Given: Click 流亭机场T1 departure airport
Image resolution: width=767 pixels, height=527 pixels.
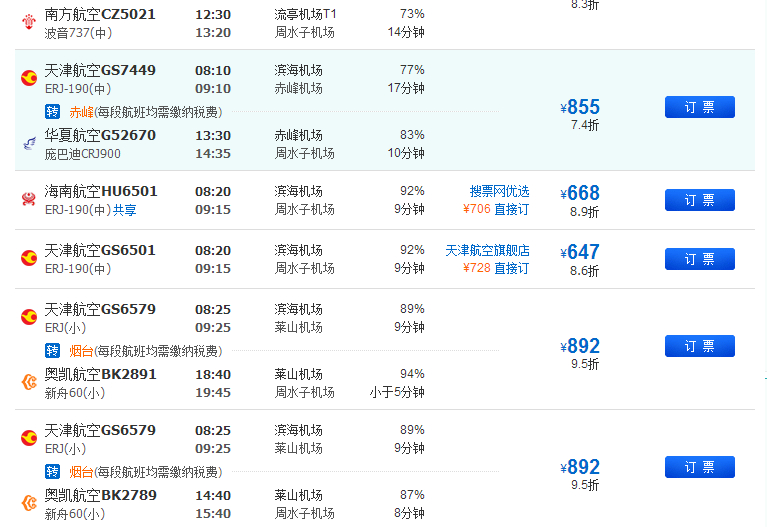Looking at the screenshot, I should pyautogui.click(x=306, y=15).
